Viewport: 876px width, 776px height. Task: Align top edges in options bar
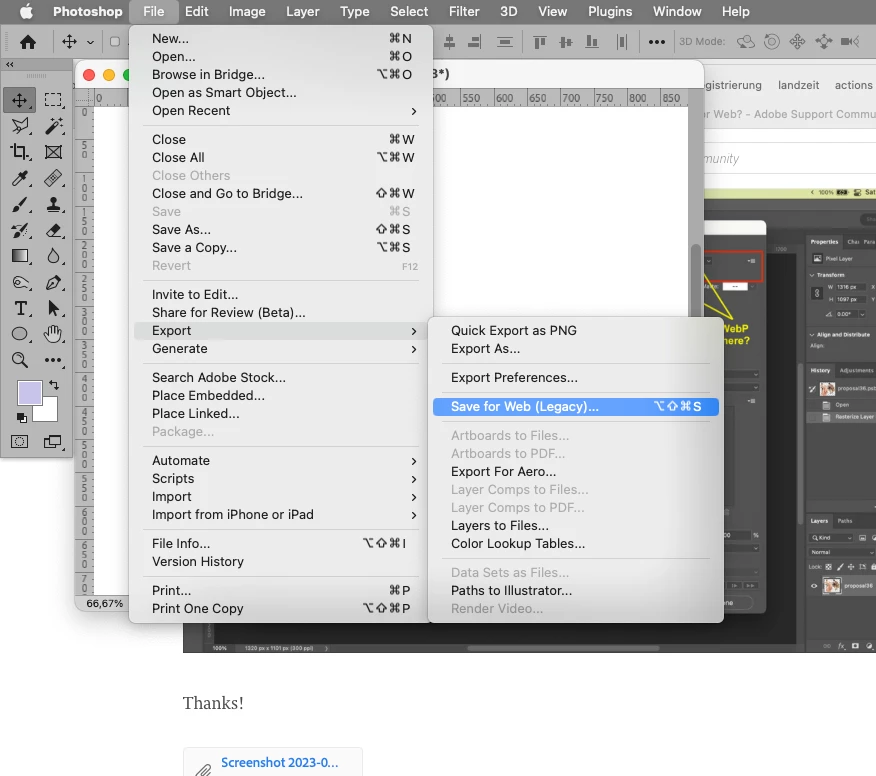click(x=540, y=42)
